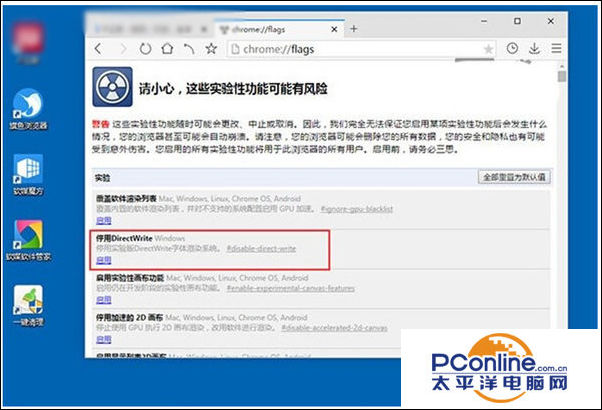
Task: Open the downloads arrow icon
Action: [x=534, y=49]
